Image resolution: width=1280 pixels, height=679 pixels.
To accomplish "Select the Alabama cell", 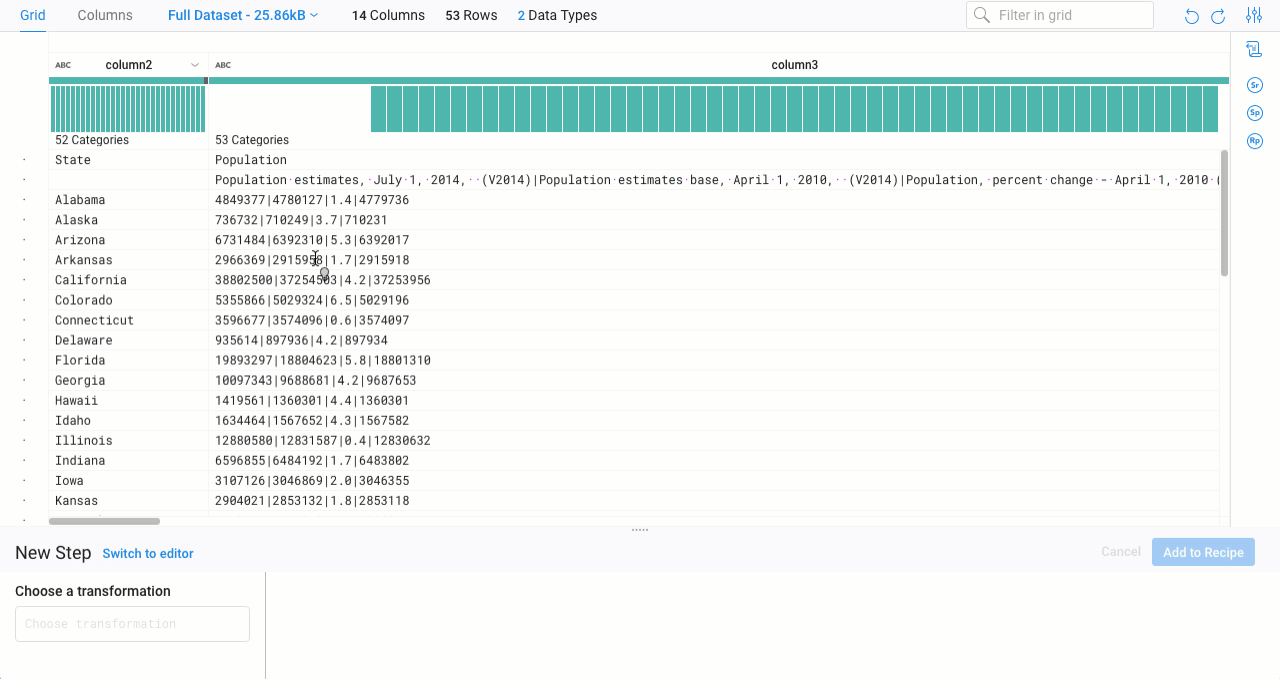I will tap(128, 200).
